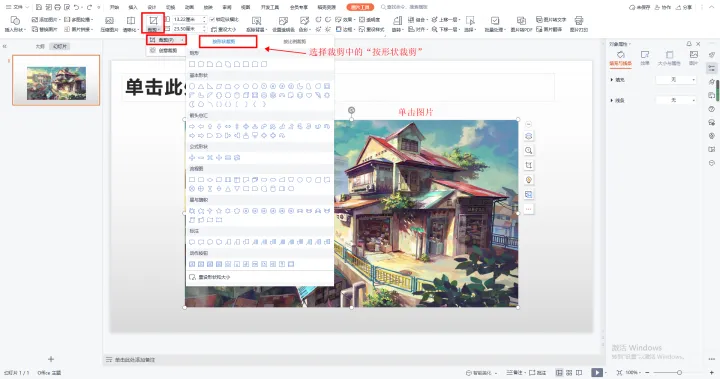Click the Batch Process (批量处理) icon
The width and height of the screenshot is (720, 379).
495,21
